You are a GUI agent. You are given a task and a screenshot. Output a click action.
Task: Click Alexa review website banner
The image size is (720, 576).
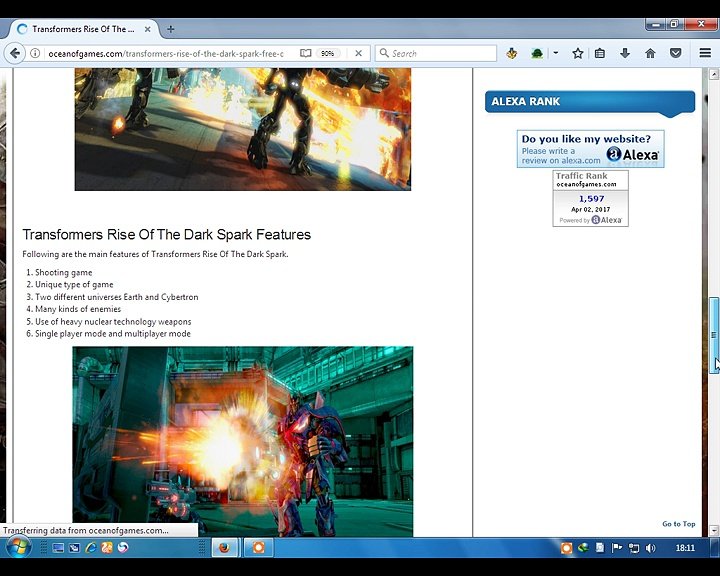(590, 149)
